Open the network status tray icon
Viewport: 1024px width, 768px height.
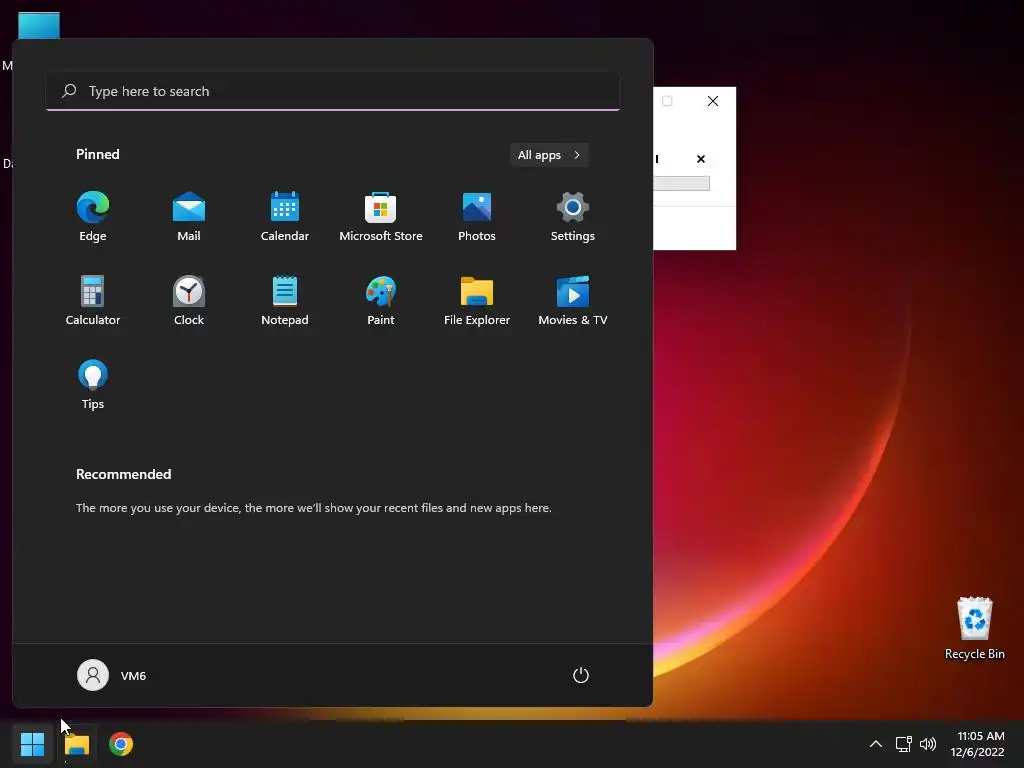point(903,744)
